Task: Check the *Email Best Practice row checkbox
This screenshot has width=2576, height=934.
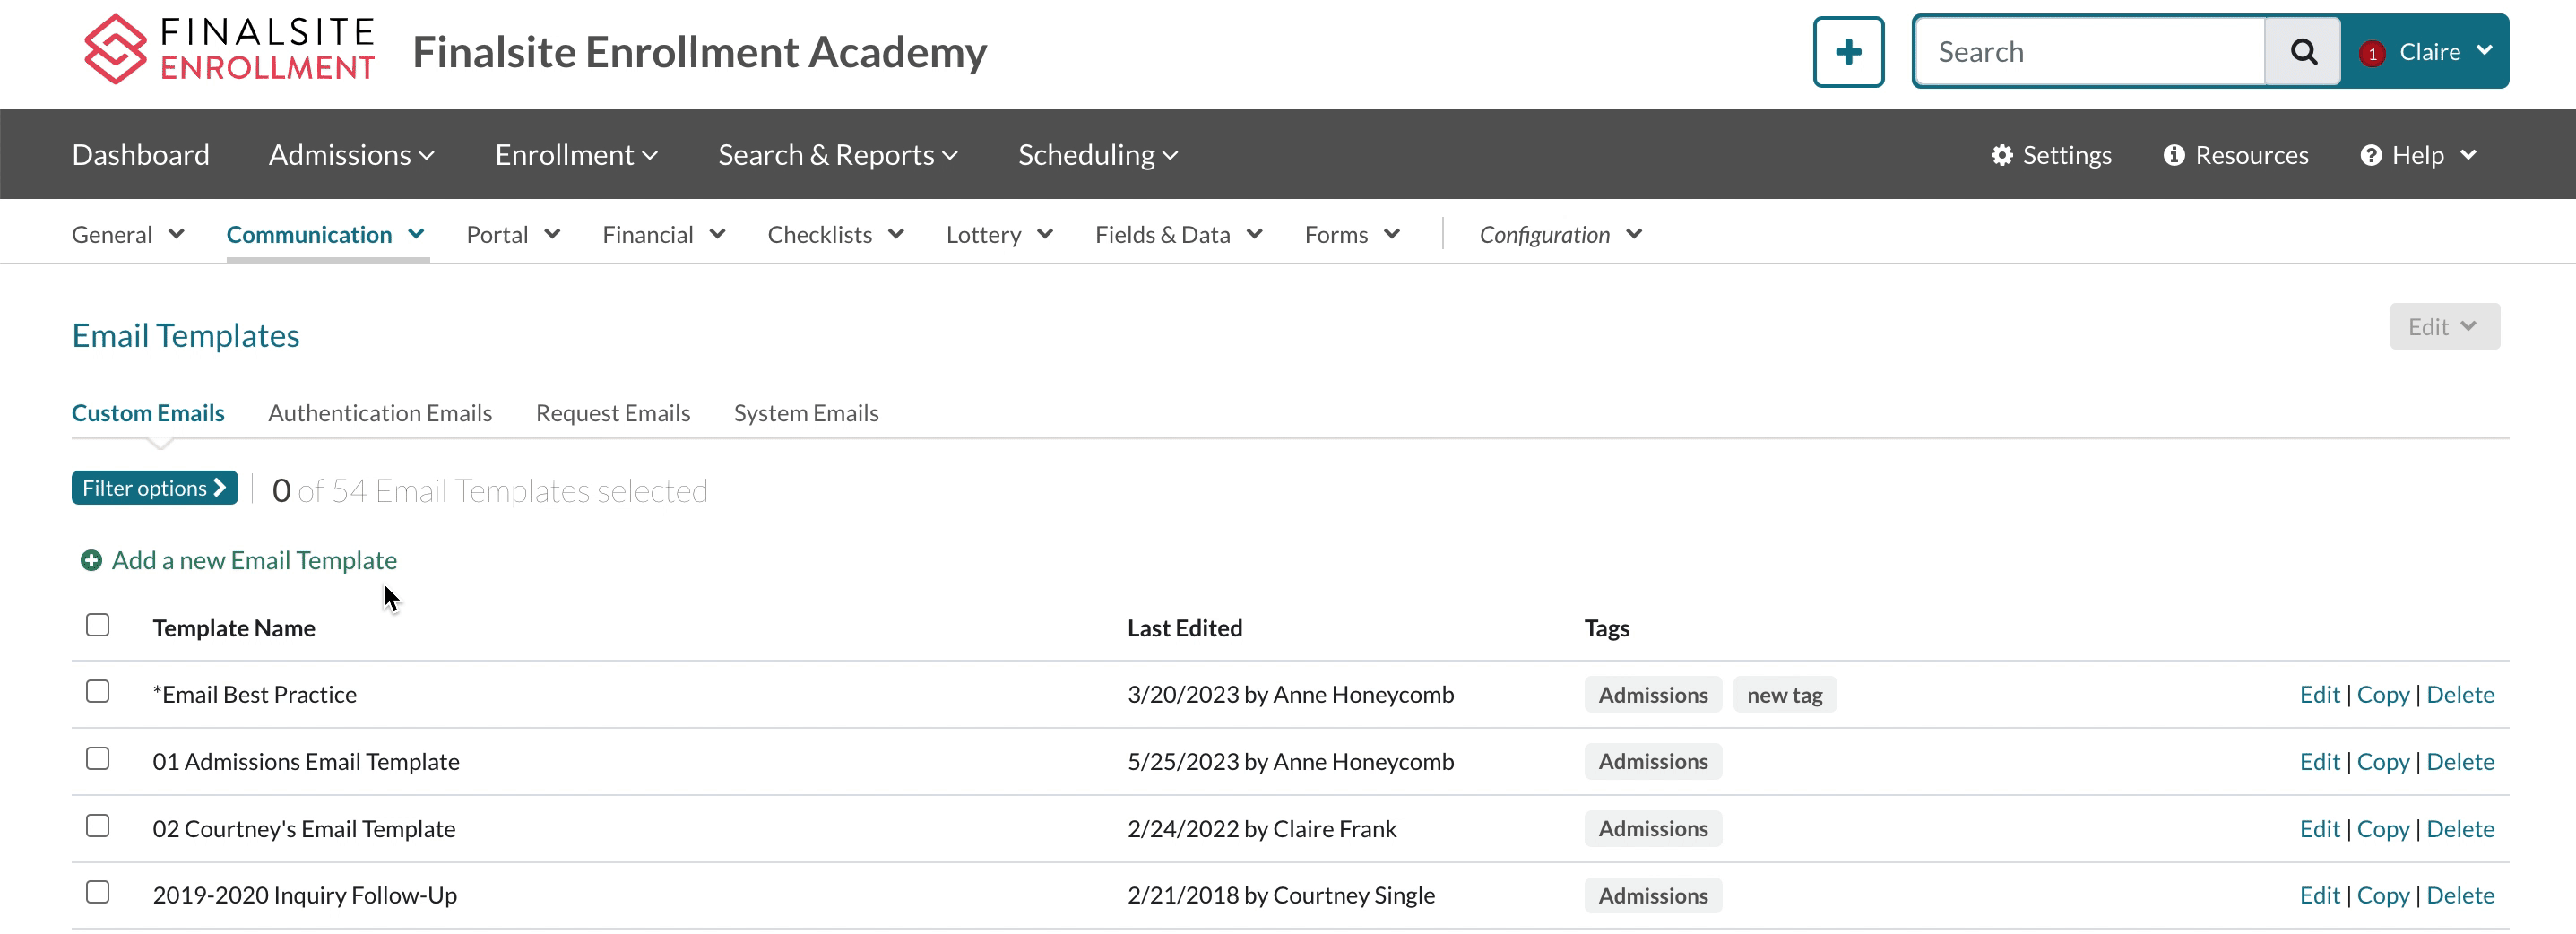Action: [x=98, y=692]
